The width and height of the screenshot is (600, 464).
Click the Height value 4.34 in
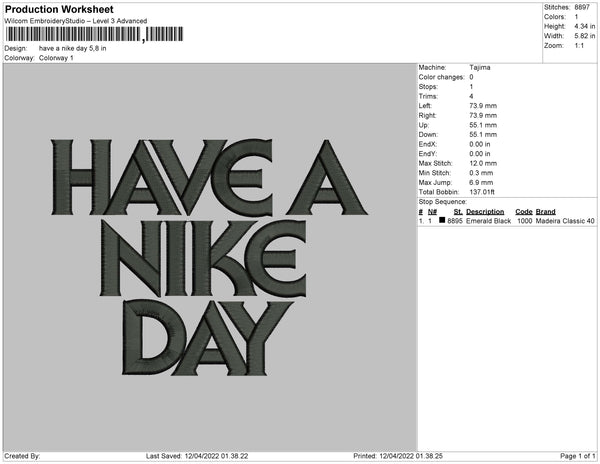pyautogui.click(x=585, y=26)
